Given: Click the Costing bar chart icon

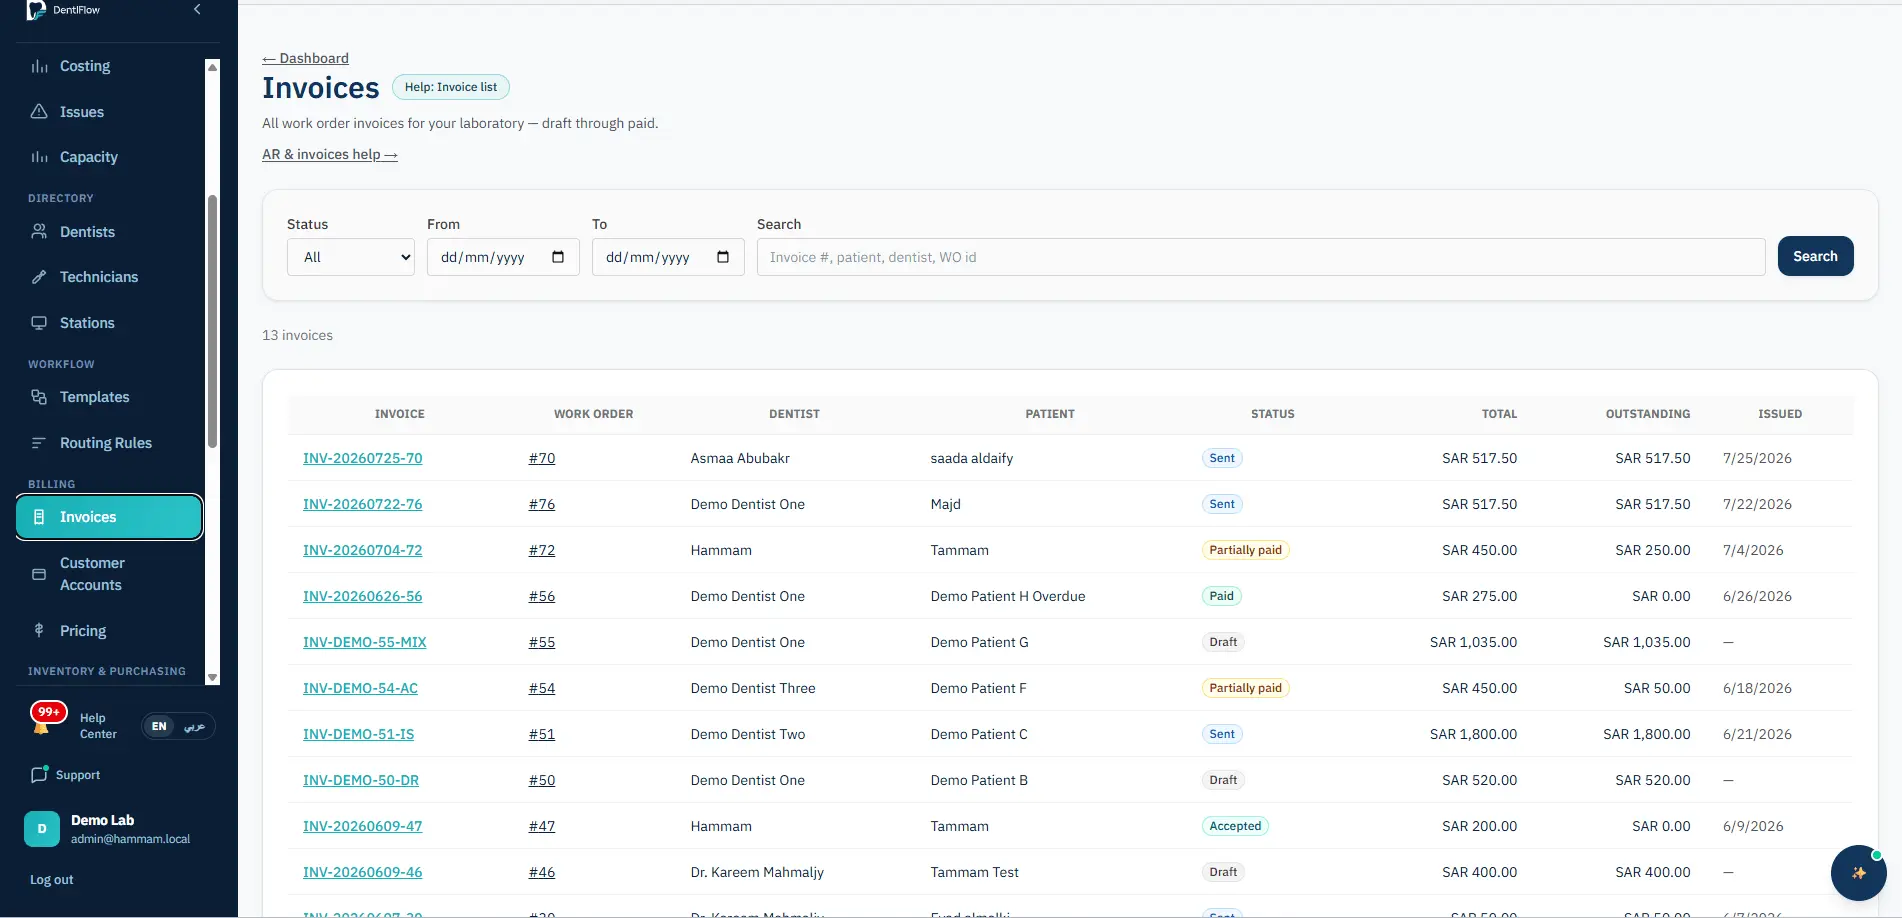Looking at the screenshot, I should (x=39, y=66).
